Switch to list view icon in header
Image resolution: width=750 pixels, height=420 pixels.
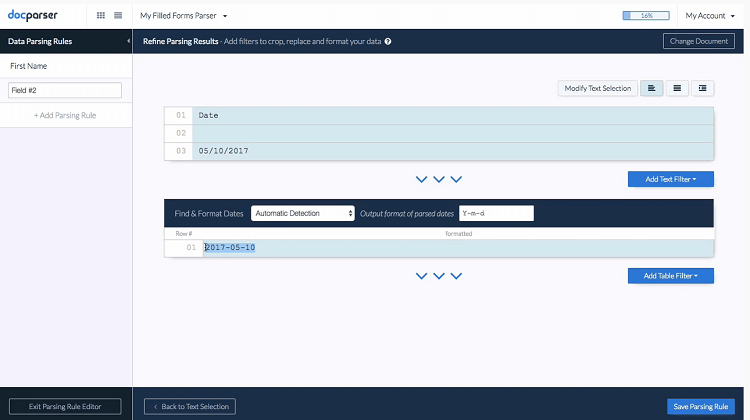pos(118,15)
